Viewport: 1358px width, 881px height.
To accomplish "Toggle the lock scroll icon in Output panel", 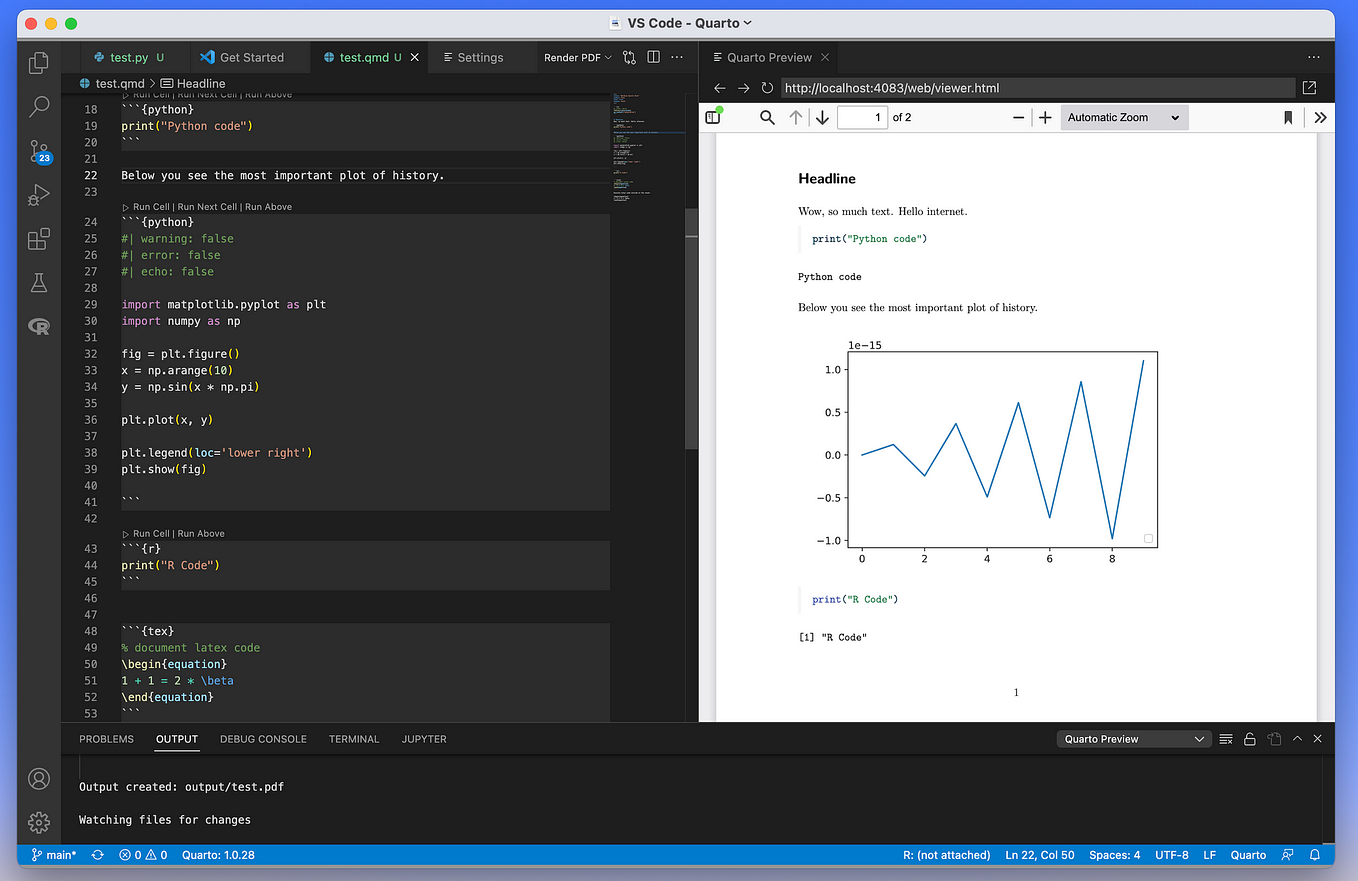I will pos(1249,739).
